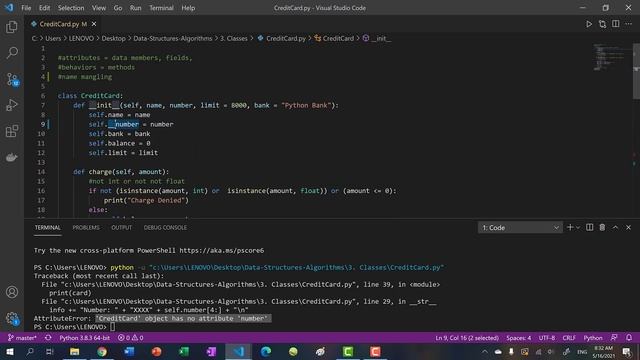Viewport: 640px width, 360px height.
Task: Click the 'Desktop' breadcrumb segment
Action: click(113, 38)
